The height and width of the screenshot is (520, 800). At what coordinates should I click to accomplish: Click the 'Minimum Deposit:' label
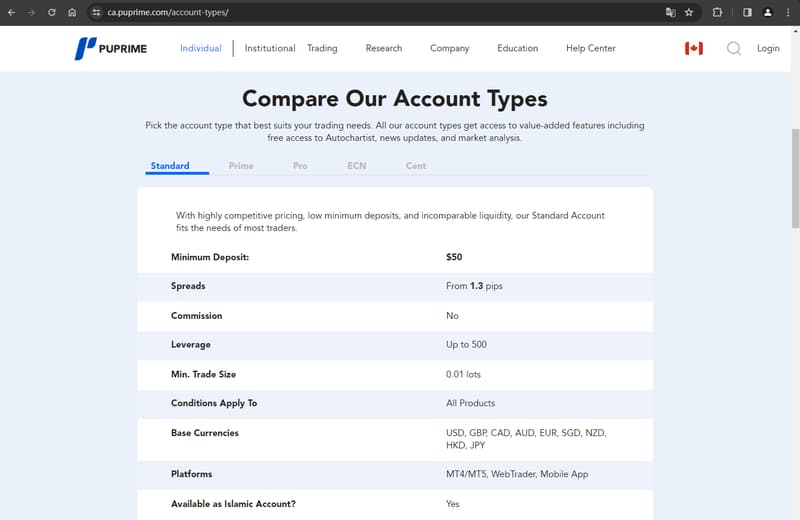pyautogui.click(x=210, y=257)
